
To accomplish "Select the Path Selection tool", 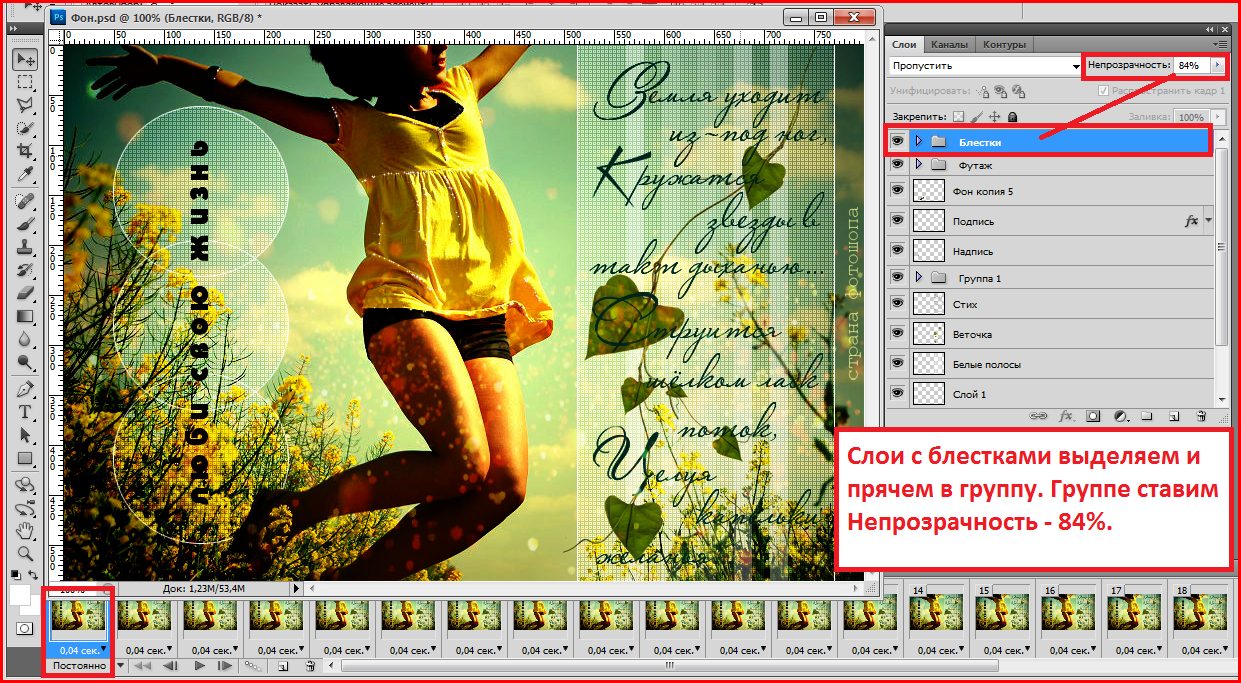I will pyautogui.click(x=26, y=435).
